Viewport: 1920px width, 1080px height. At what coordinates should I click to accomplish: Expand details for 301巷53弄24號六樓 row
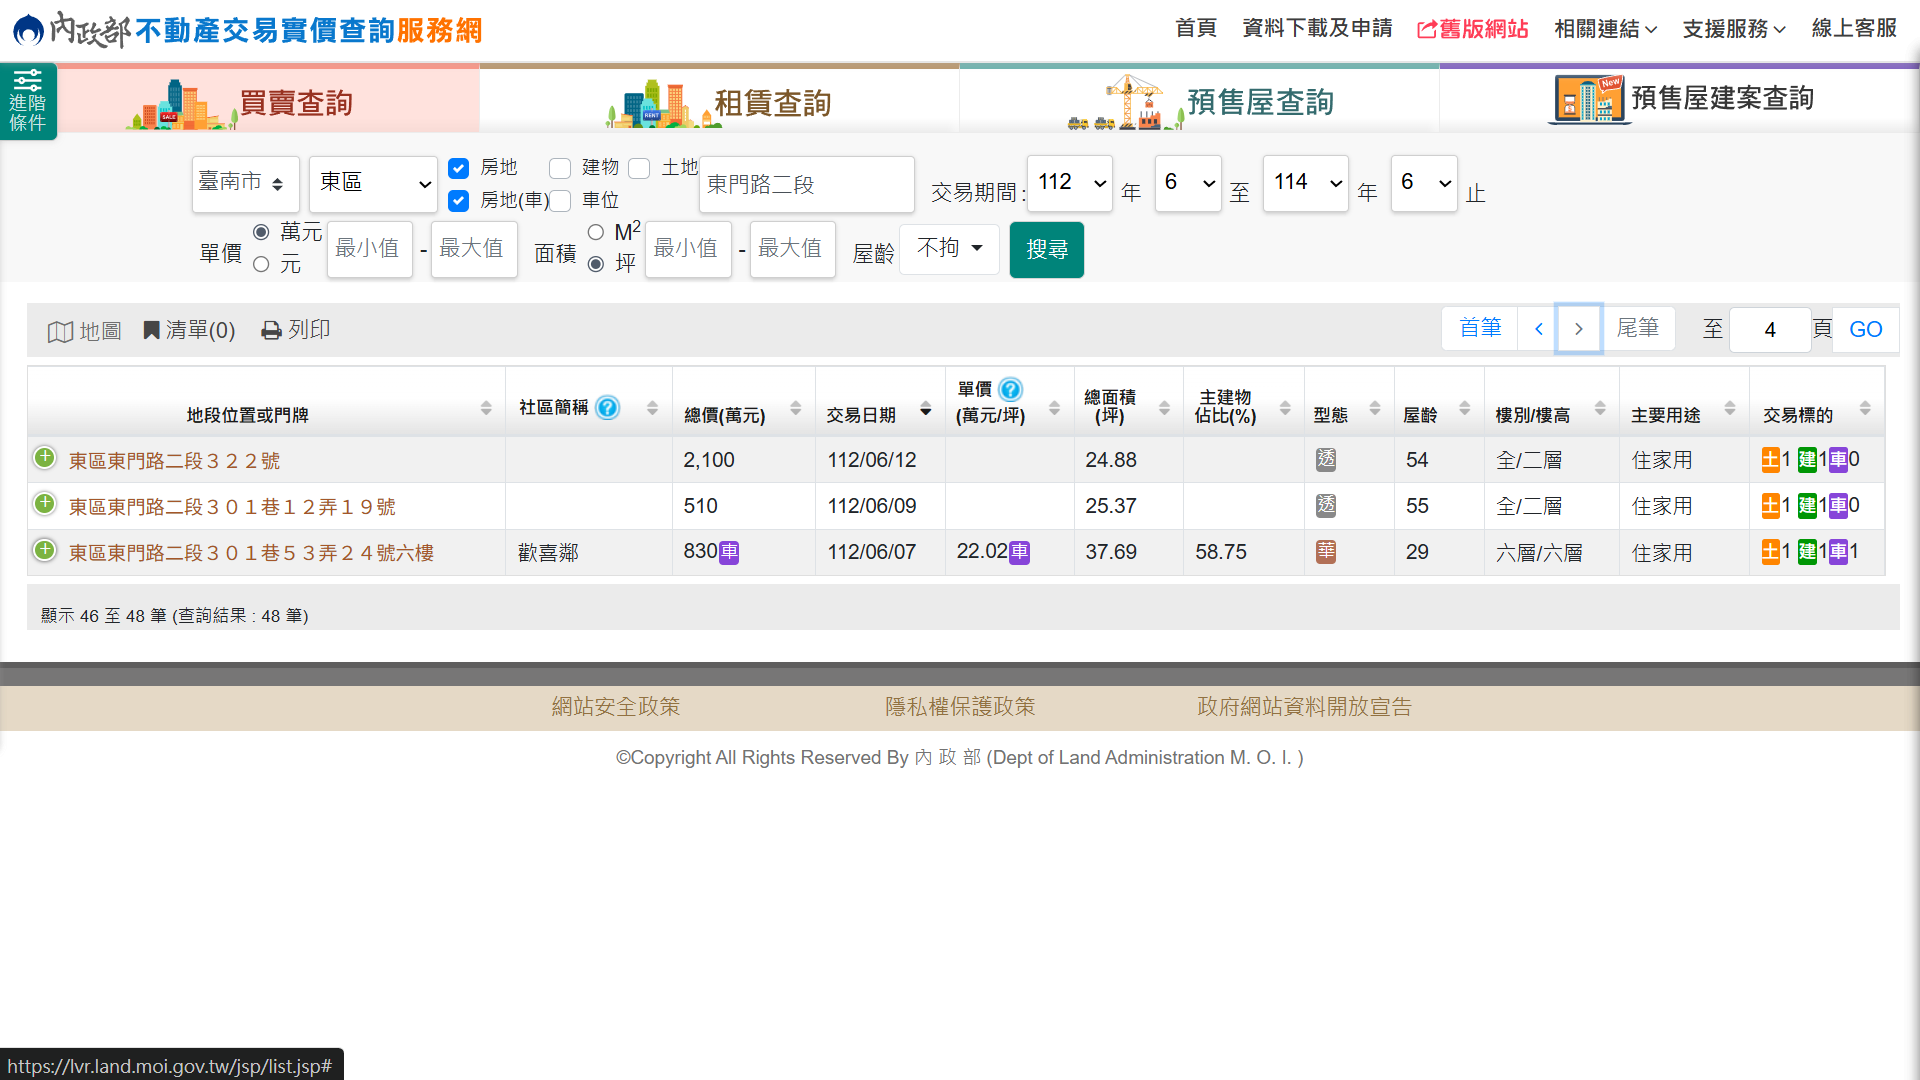pos(44,550)
